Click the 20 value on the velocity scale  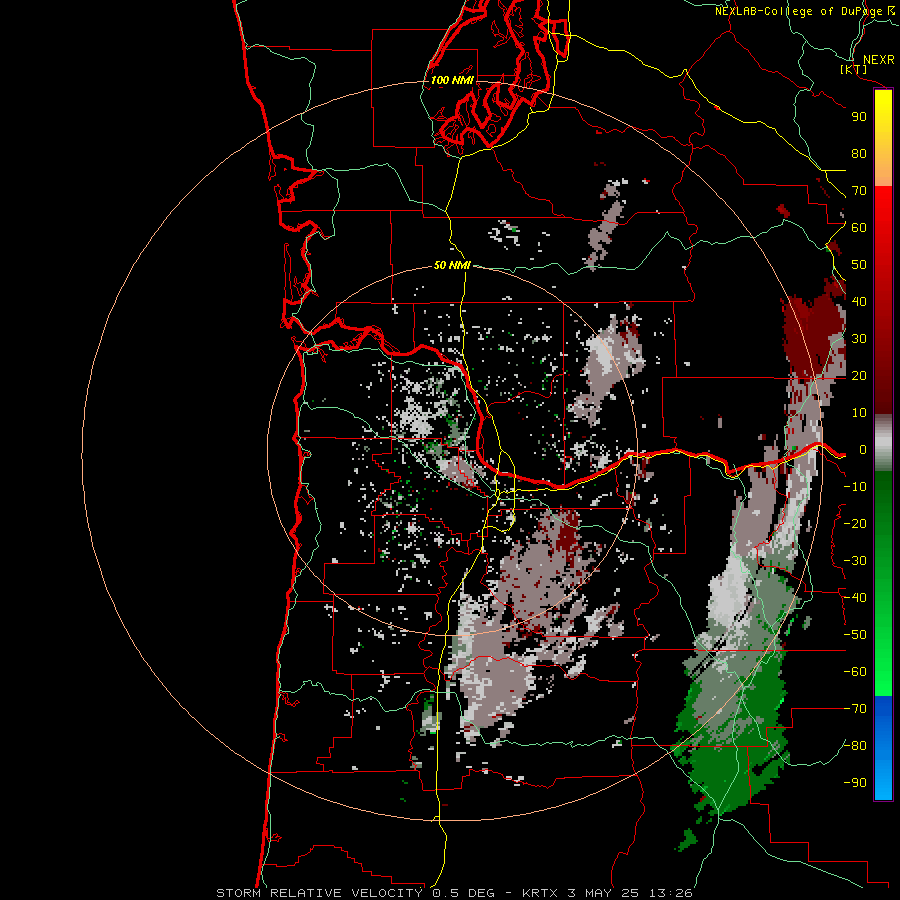[x=859, y=376]
